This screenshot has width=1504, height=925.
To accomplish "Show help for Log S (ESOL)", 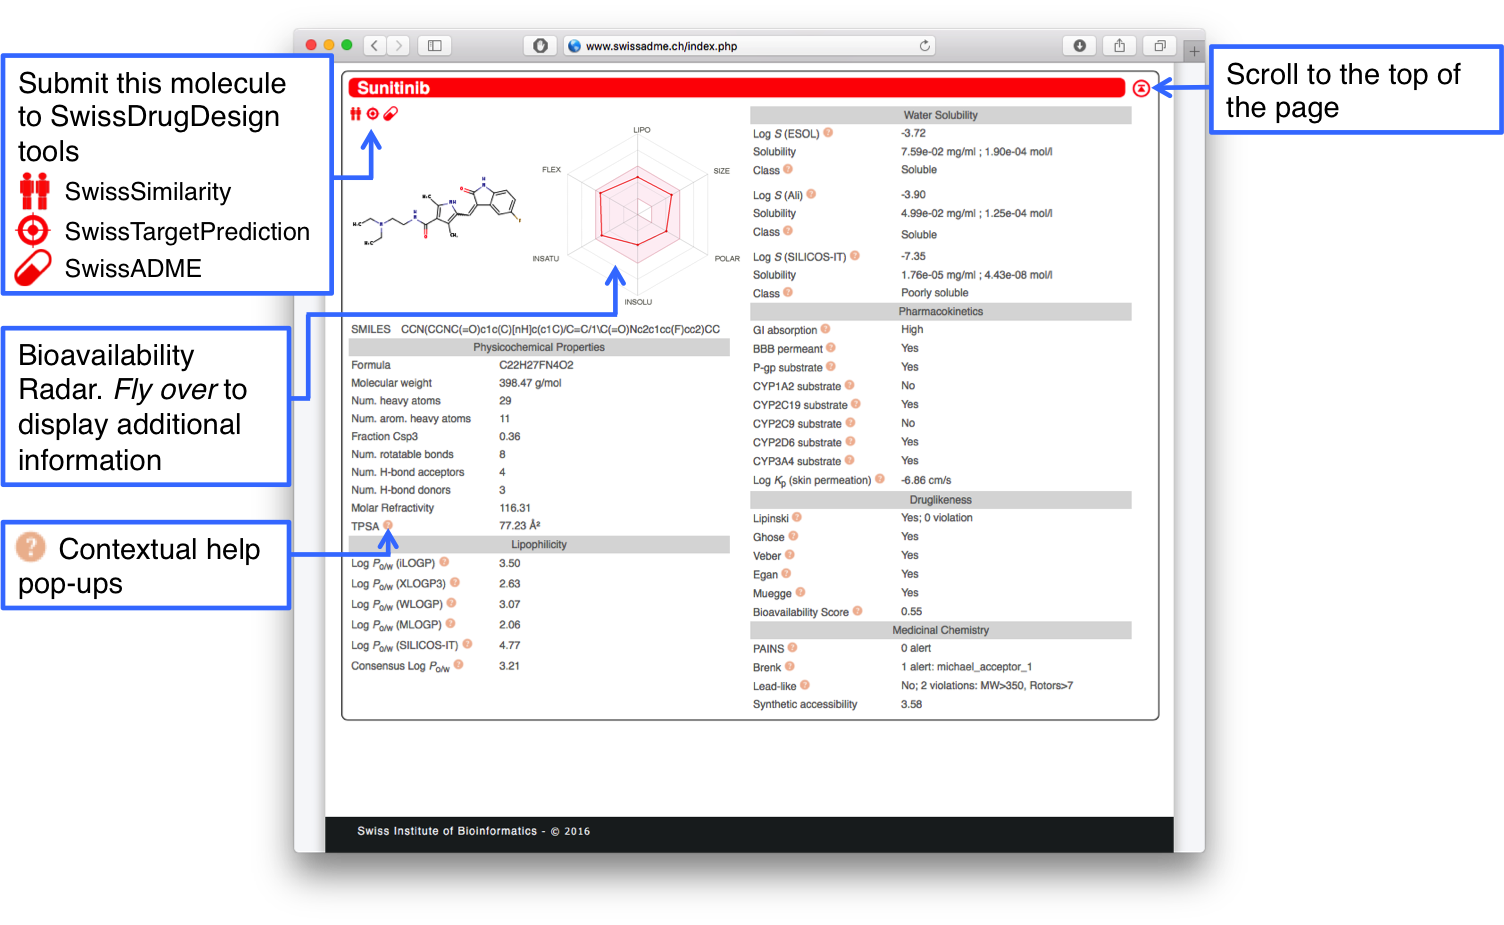I will point(828,133).
